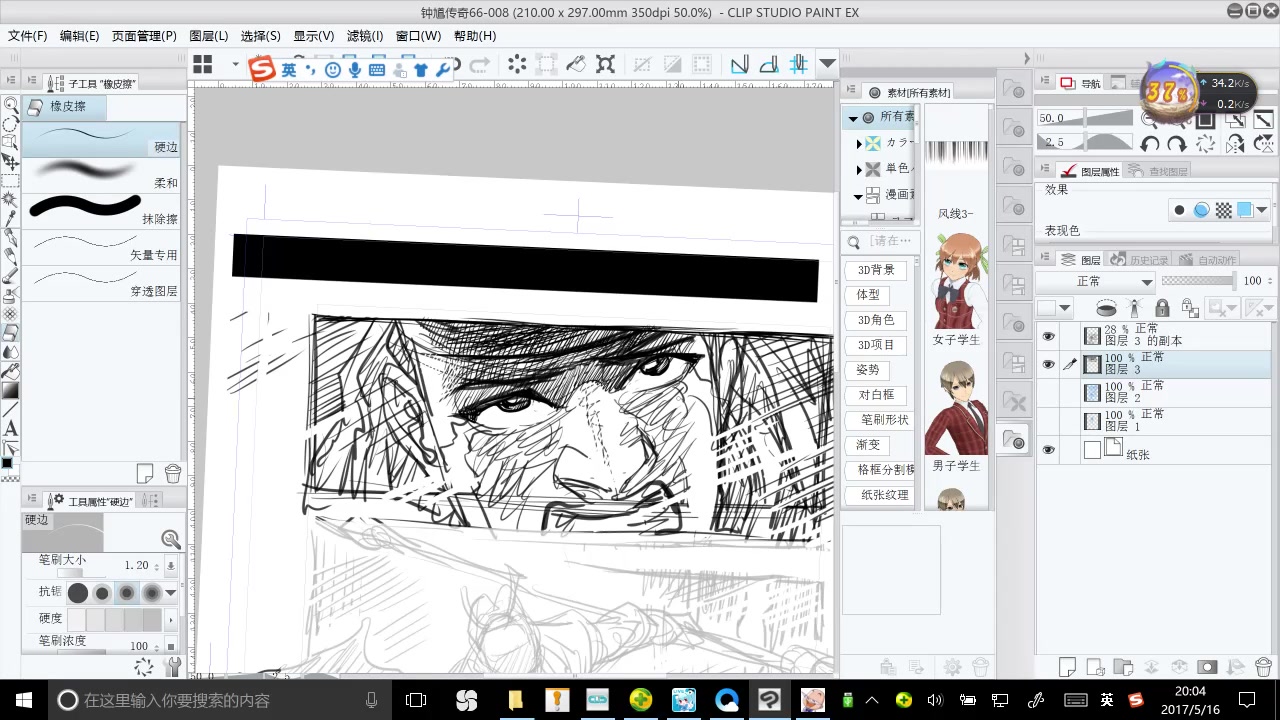The width and height of the screenshot is (1280, 720).
Task: Open command bar overflow dropdown arrow
Action: coord(827,65)
